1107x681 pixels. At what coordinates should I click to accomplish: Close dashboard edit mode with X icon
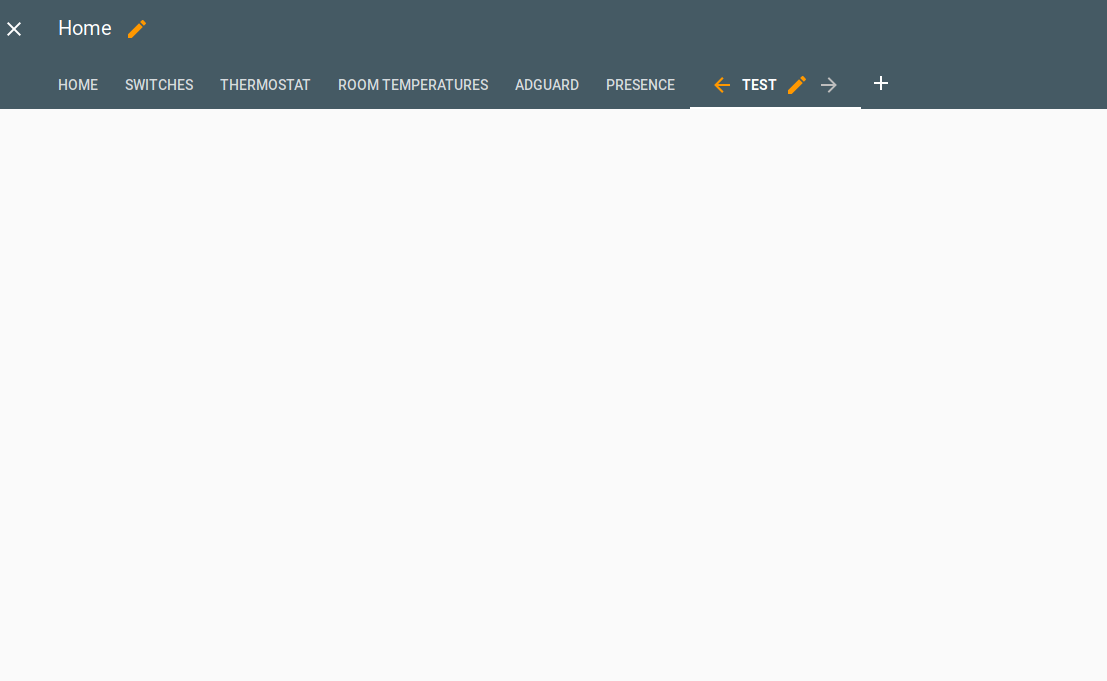click(x=14, y=29)
